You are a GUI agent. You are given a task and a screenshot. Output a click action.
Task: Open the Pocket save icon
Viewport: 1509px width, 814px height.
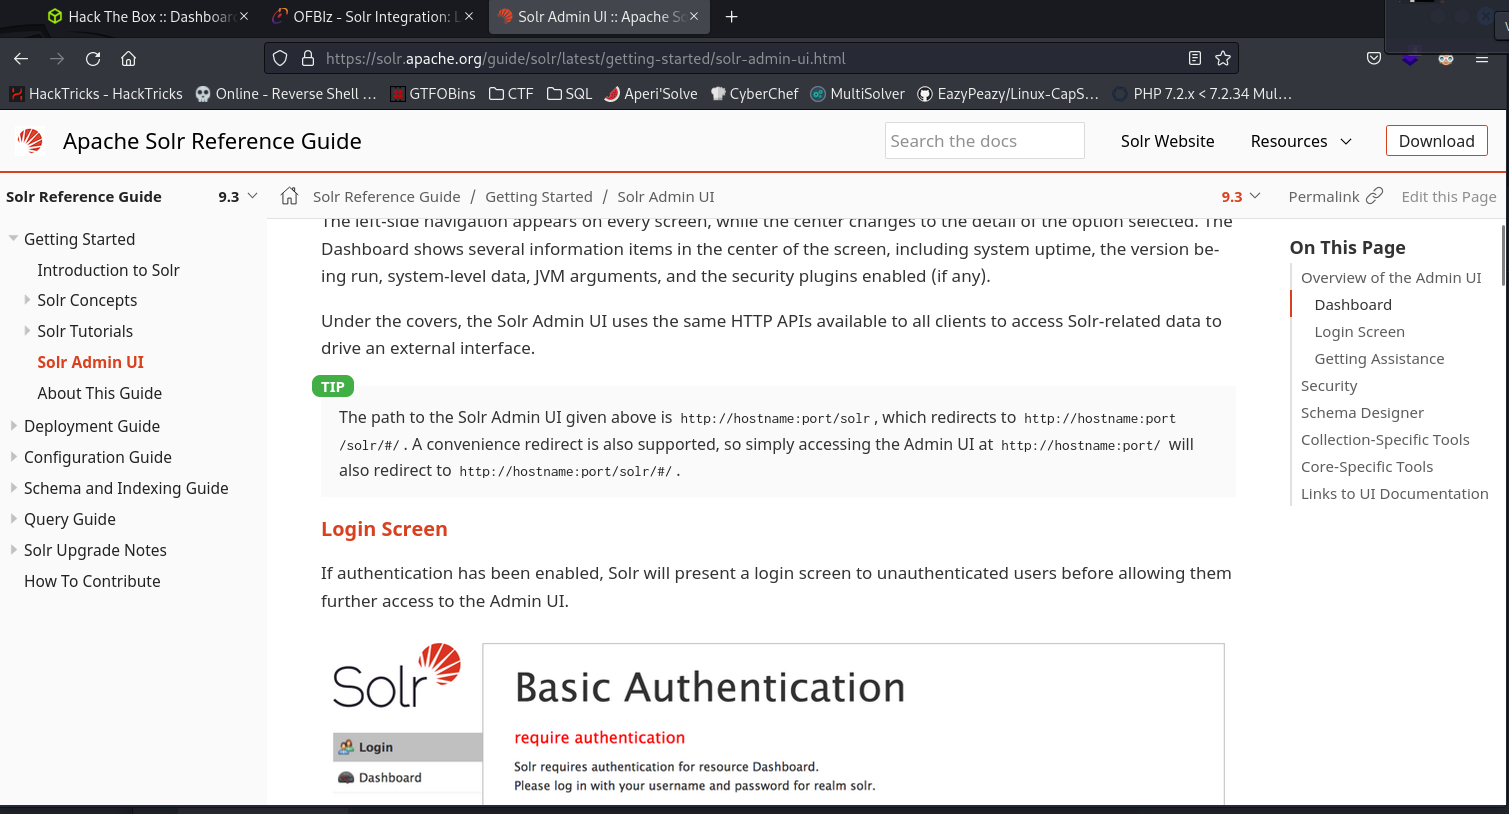(1374, 58)
